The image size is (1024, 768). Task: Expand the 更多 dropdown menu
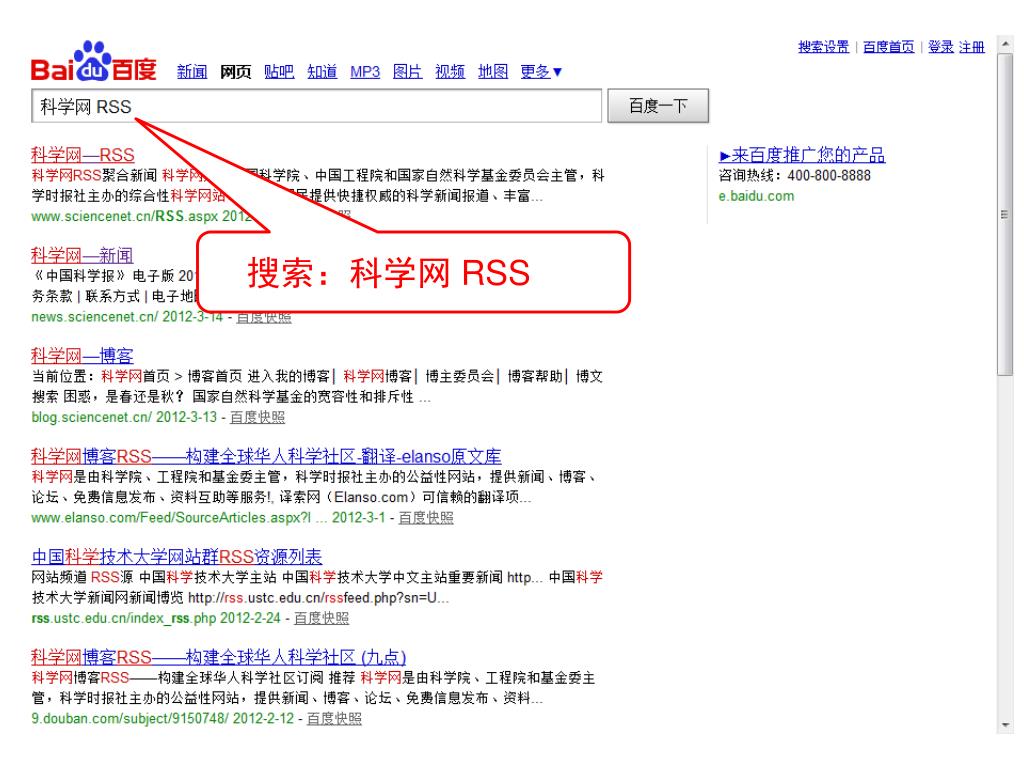point(541,71)
